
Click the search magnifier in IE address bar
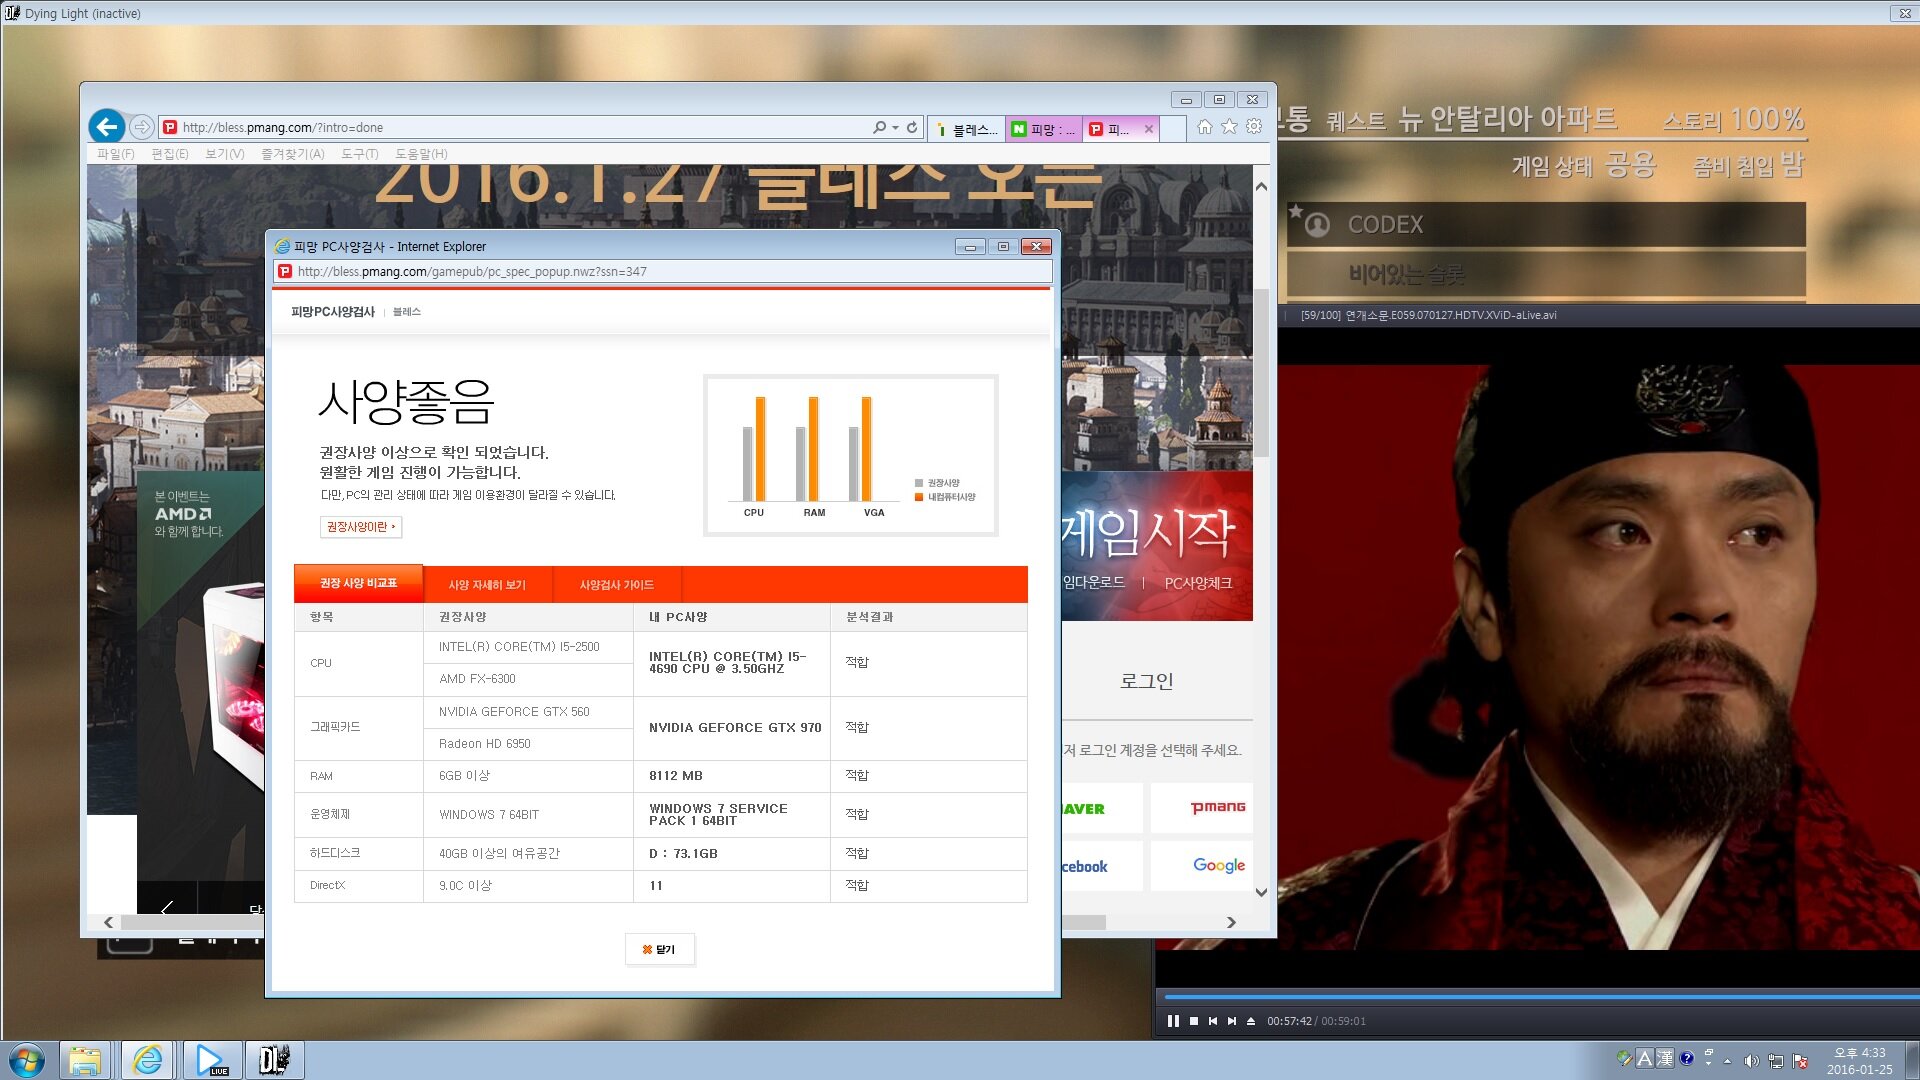pyautogui.click(x=879, y=127)
